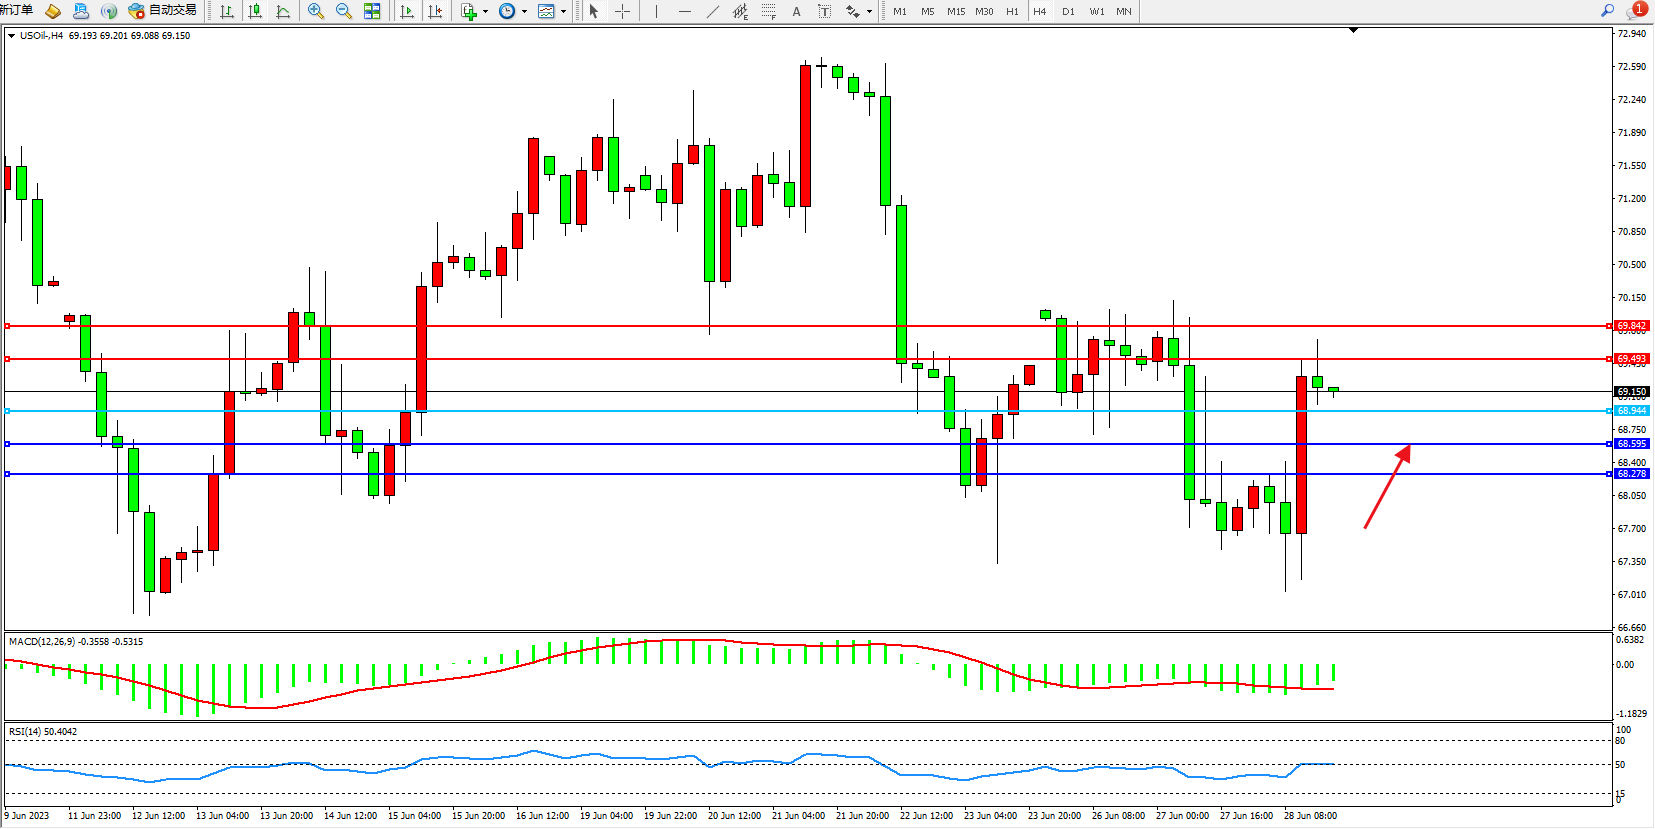
Task: Select the crosshair cursor tool
Action: (622, 11)
